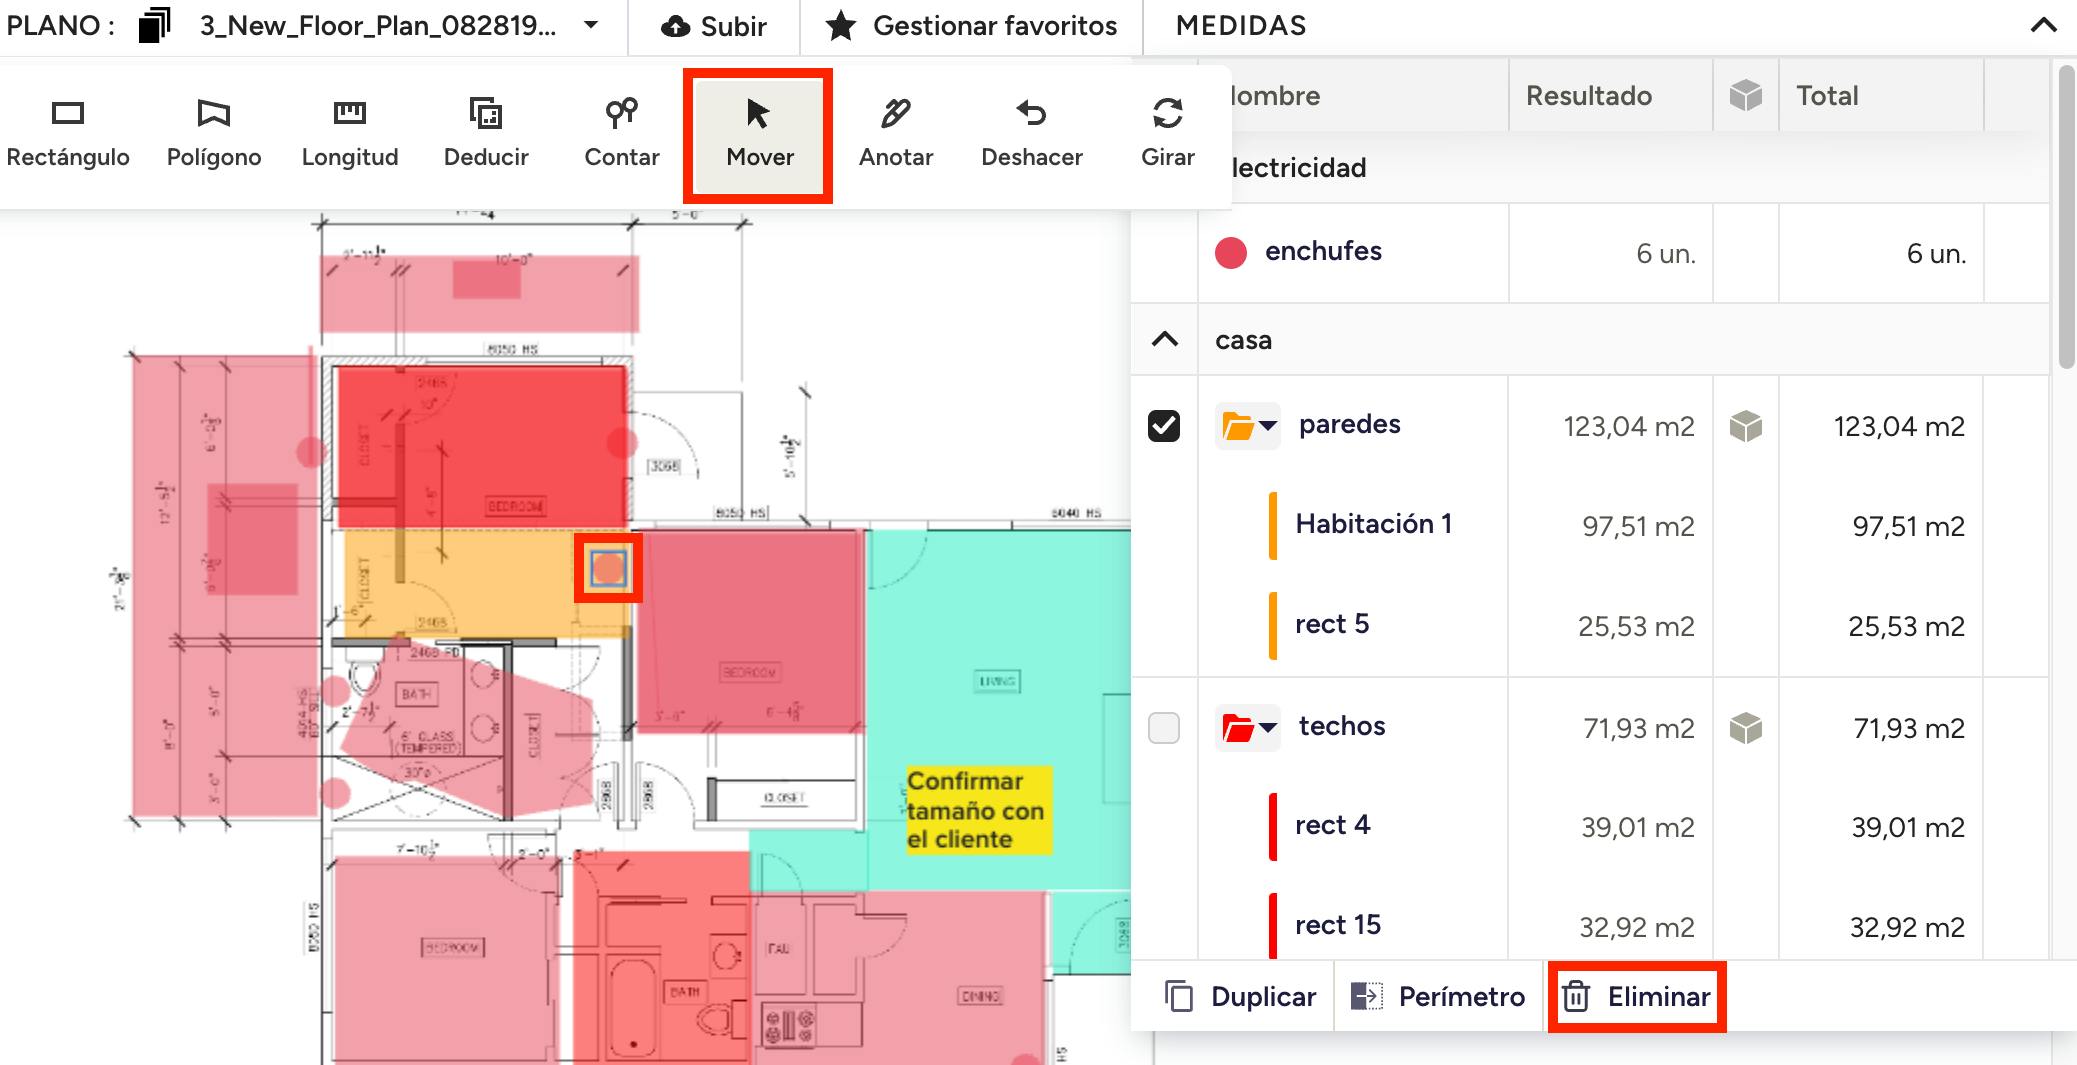Click the red enchufes color dot
This screenshot has height=1065, width=2077.
1230,253
